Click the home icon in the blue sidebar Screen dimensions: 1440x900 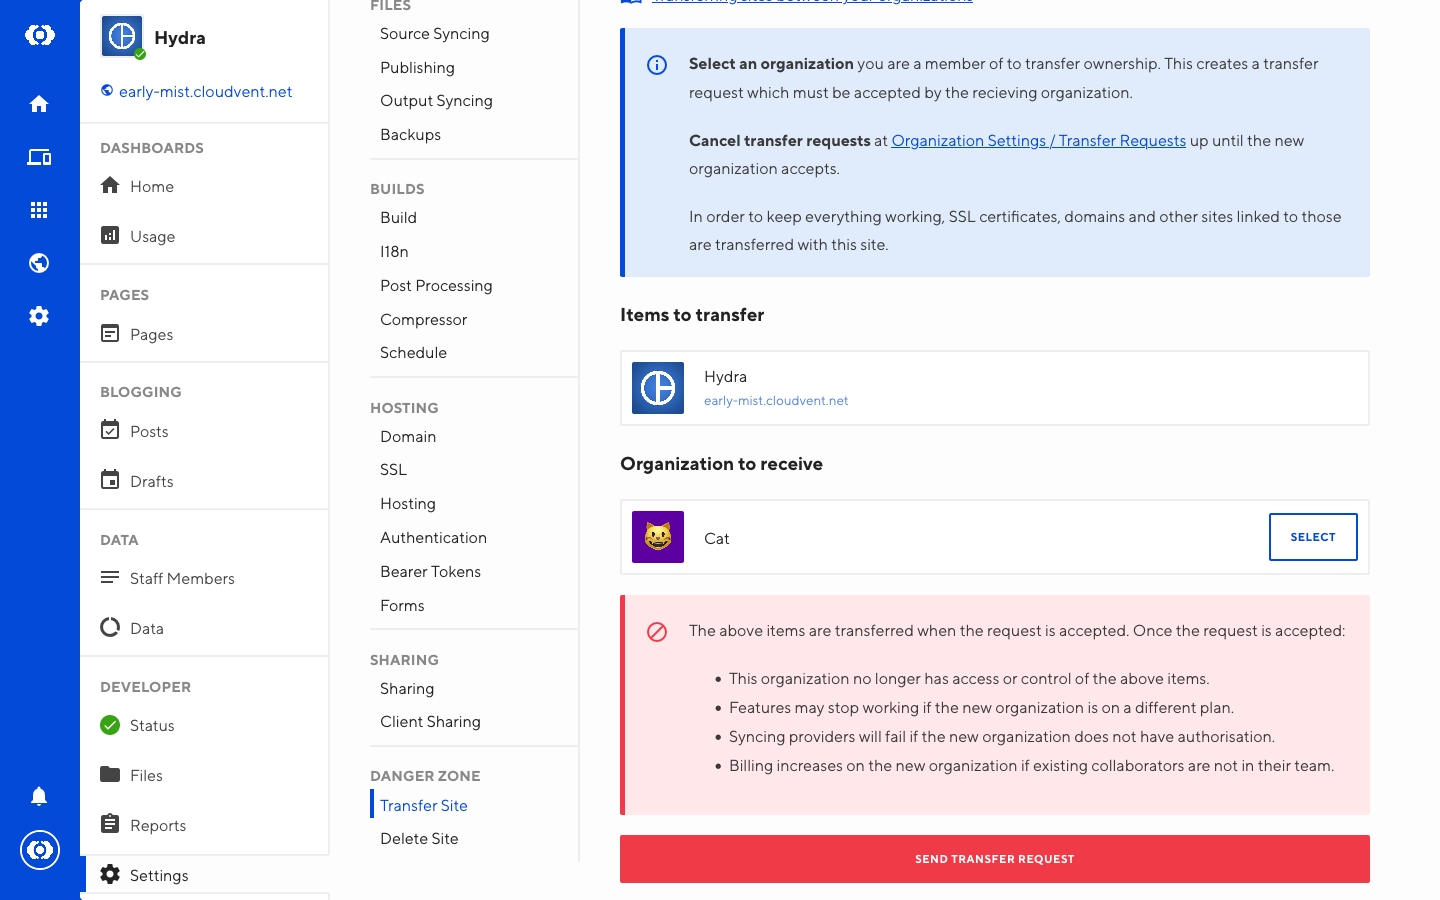click(x=39, y=104)
